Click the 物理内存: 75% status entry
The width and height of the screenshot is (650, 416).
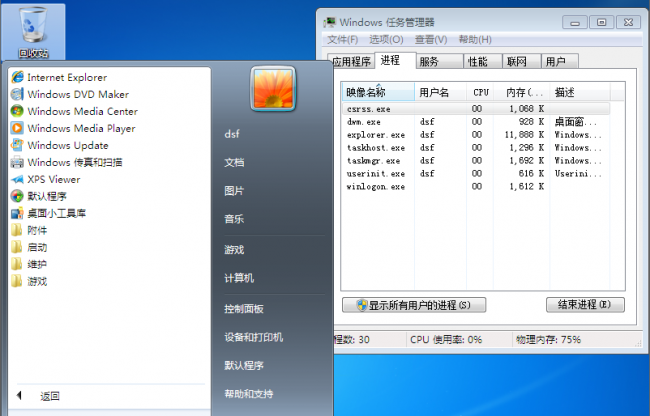[x=548, y=339]
